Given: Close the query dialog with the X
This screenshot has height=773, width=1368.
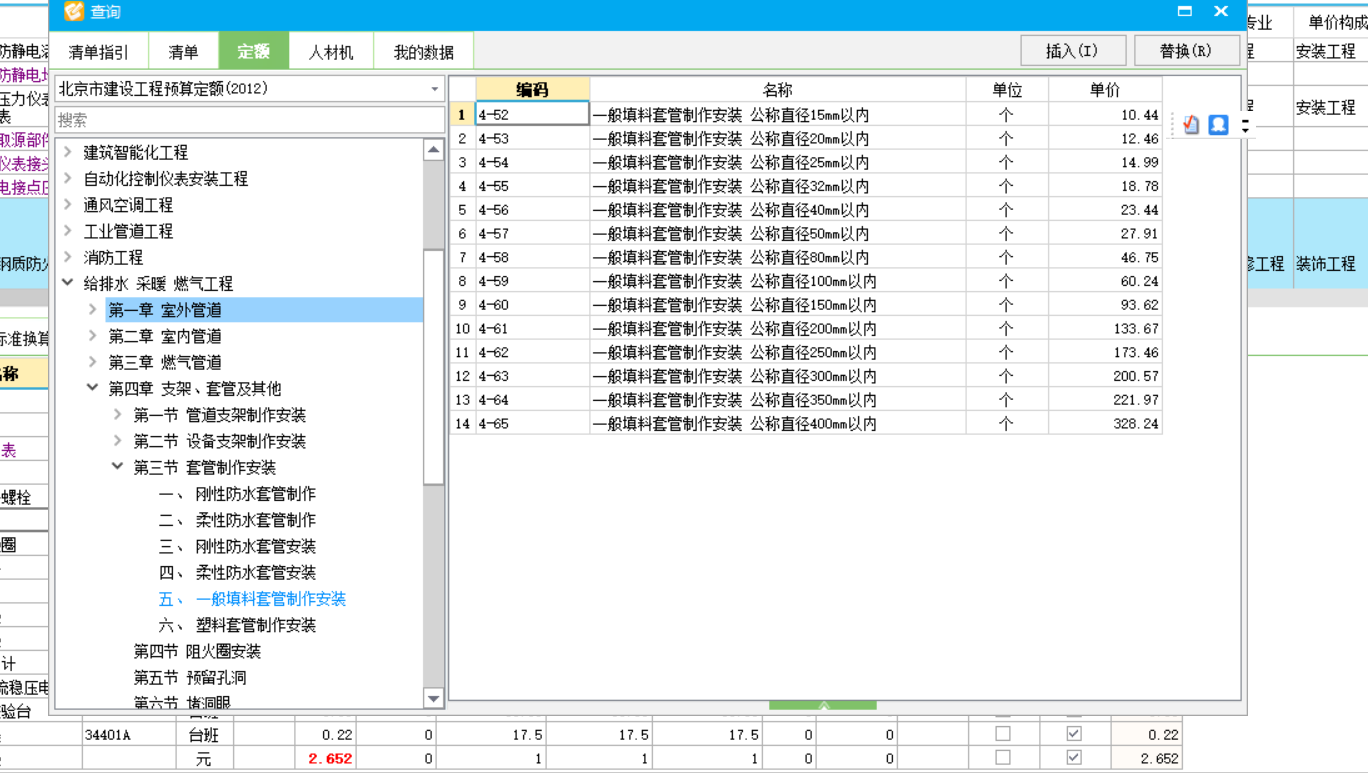Looking at the screenshot, I should pyautogui.click(x=1221, y=12).
